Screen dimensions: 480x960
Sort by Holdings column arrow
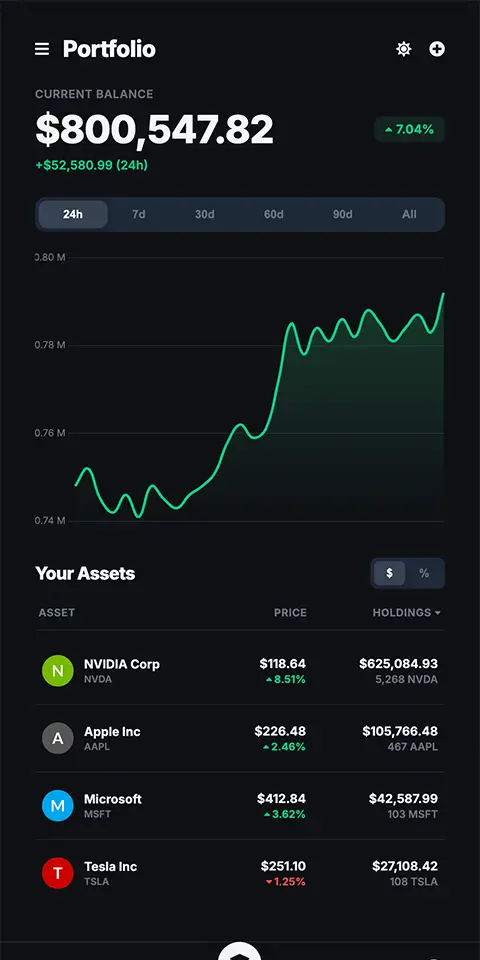(x=438, y=613)
